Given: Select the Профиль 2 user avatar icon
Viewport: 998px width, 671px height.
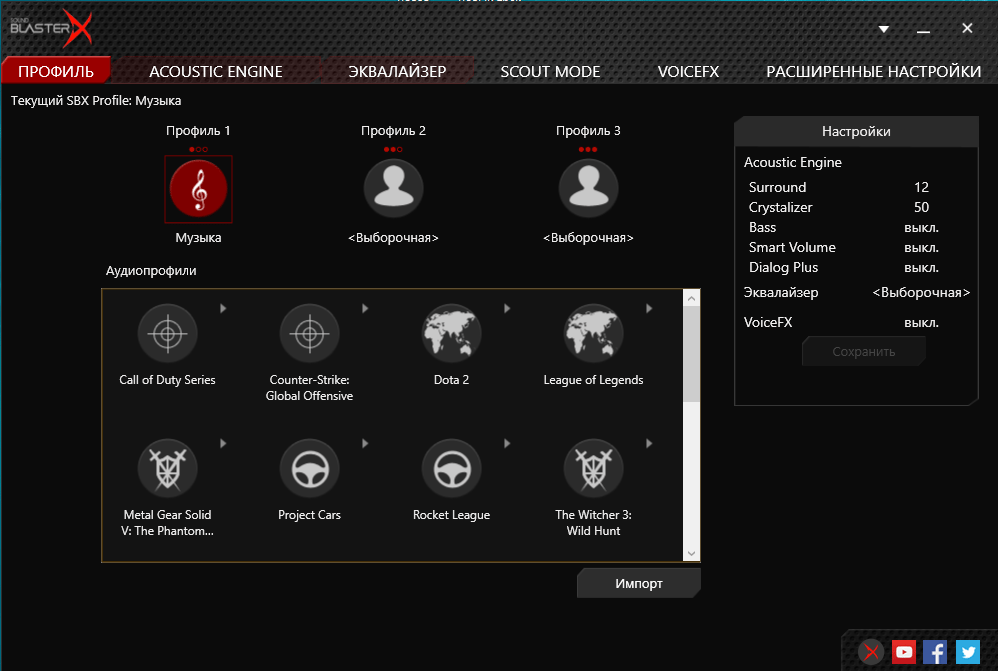Looking at the screenshot, I should coord(393,188).
